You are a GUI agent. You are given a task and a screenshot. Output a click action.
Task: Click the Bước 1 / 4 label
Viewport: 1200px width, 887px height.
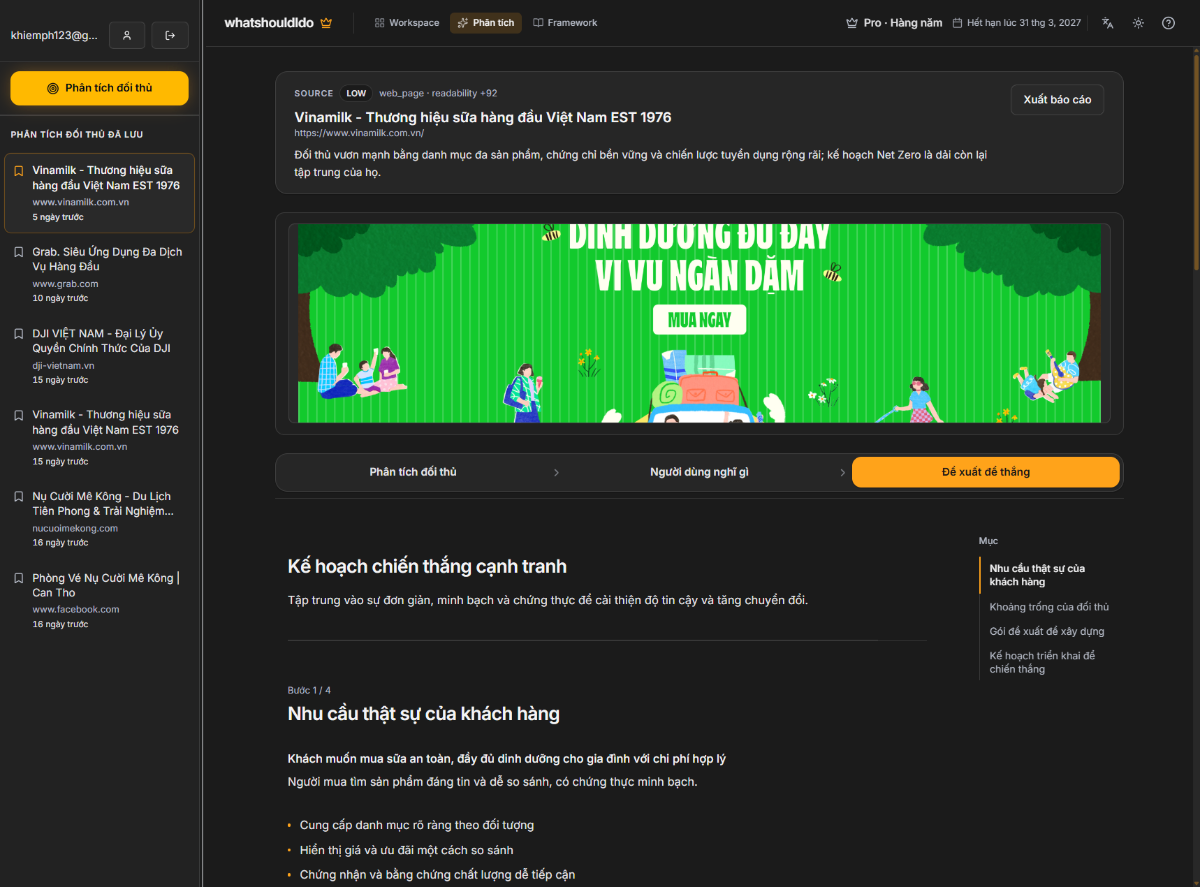309,690
